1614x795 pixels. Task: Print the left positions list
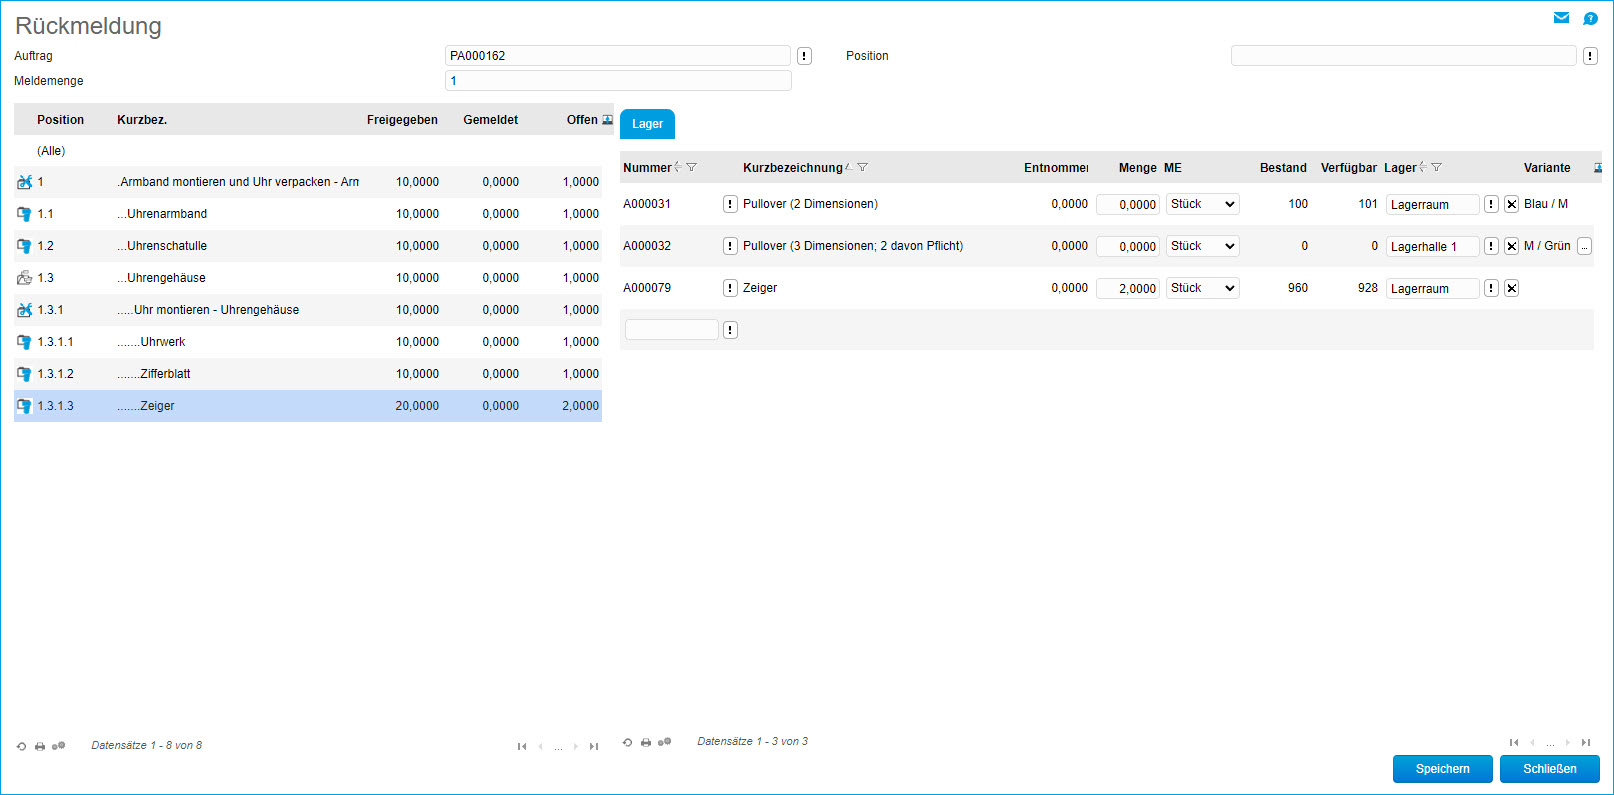(x=40, y=746)
